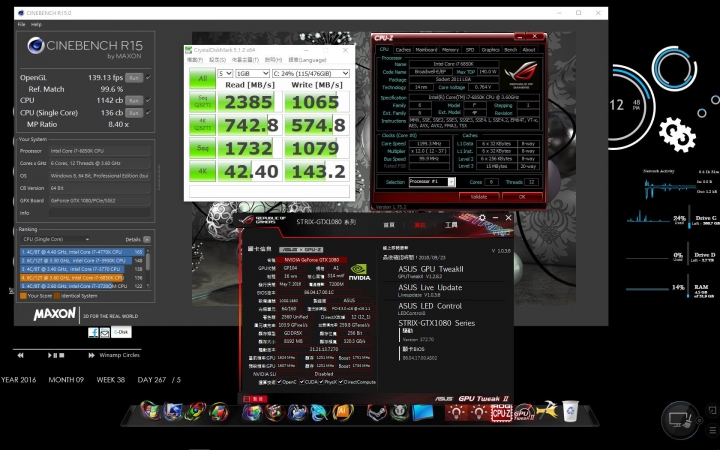Click the email envelope icon on desktop
Image resolution: width=720 pixels, height=450 pixels.
(105, 332)
